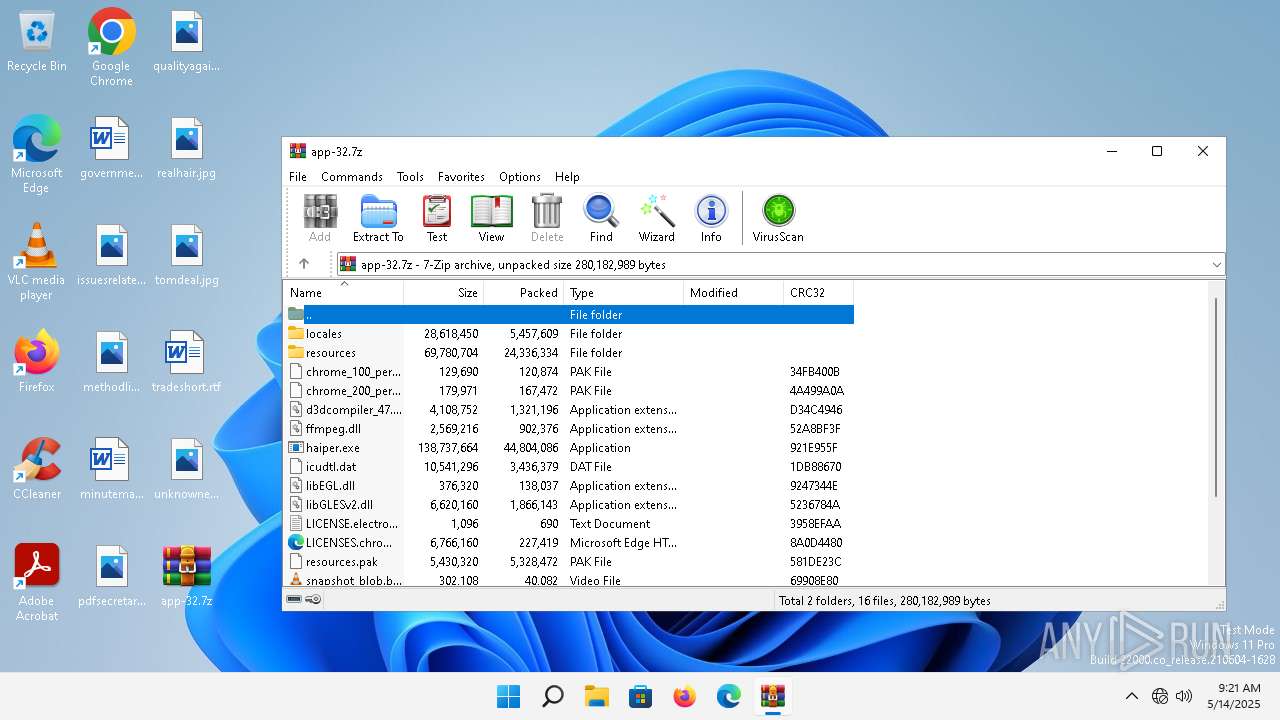The height and width of the screenshot is (720, 1280).
Task: Open Windows Start button
Action: pyautogui.click(x=508, y=696)
